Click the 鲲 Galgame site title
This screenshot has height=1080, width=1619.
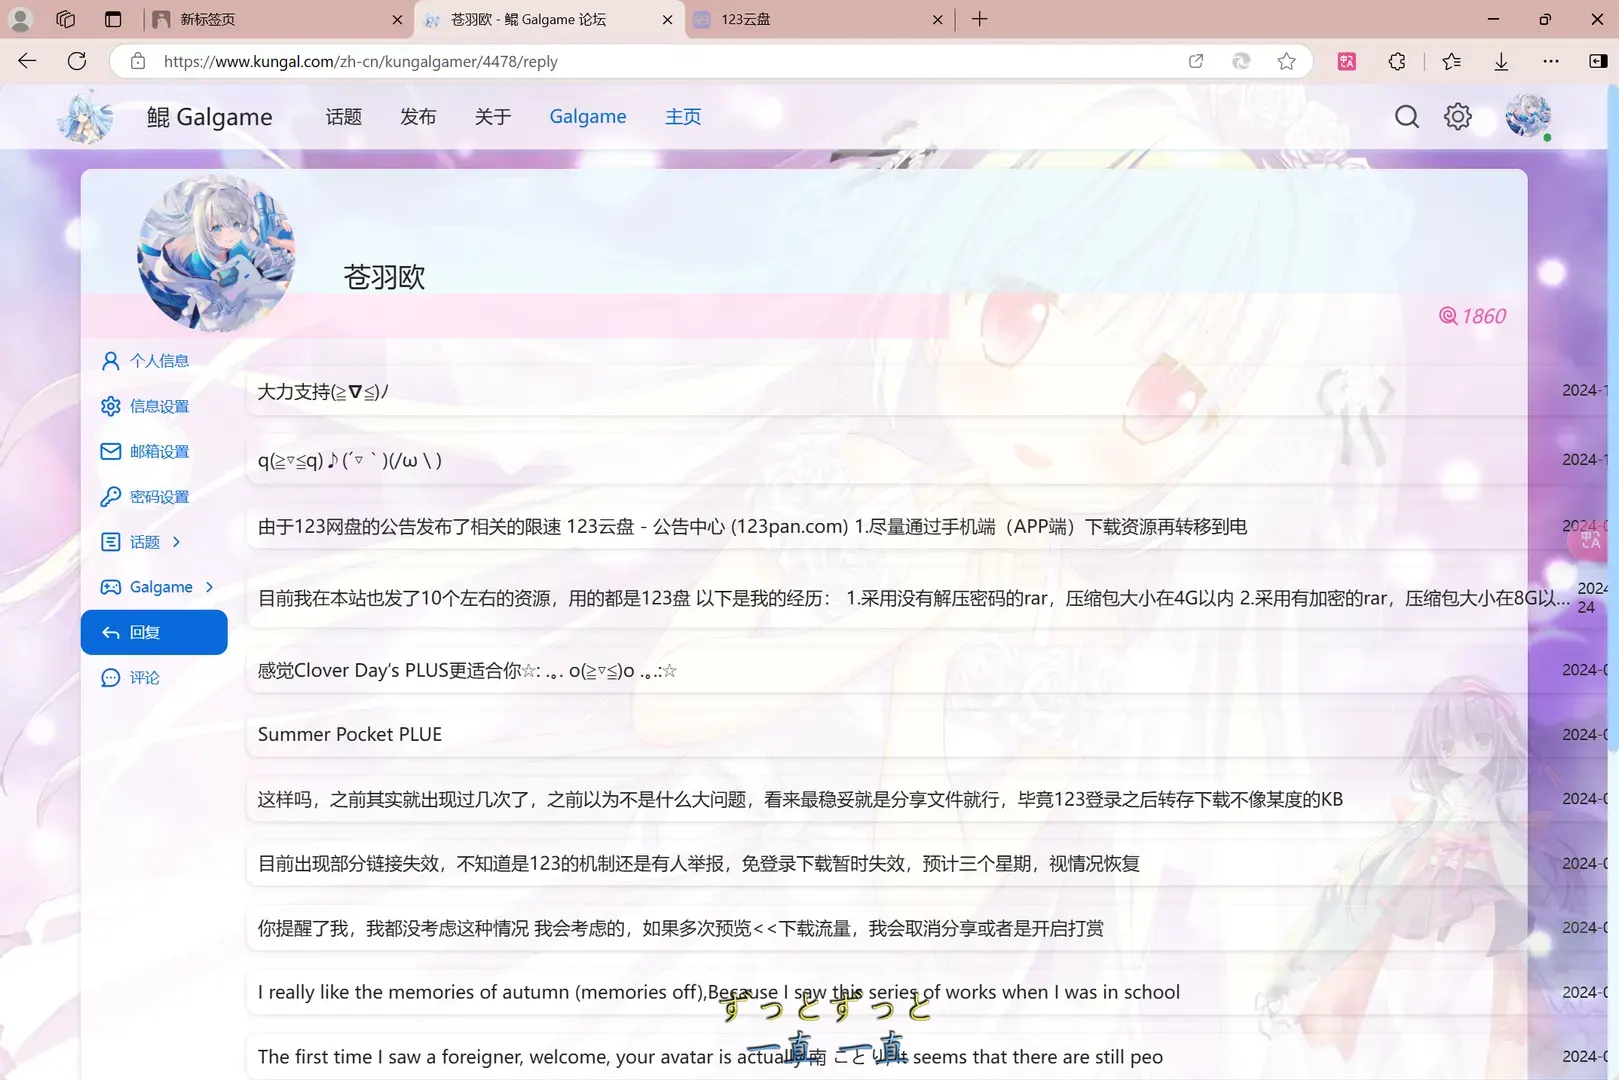point(209,117)
